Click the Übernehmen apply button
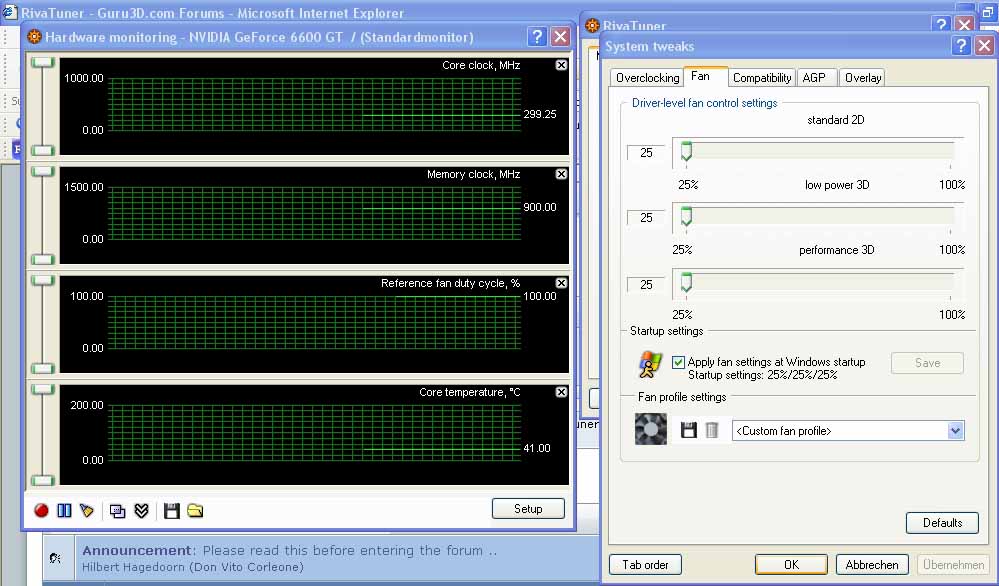 [x=953, y=564]
